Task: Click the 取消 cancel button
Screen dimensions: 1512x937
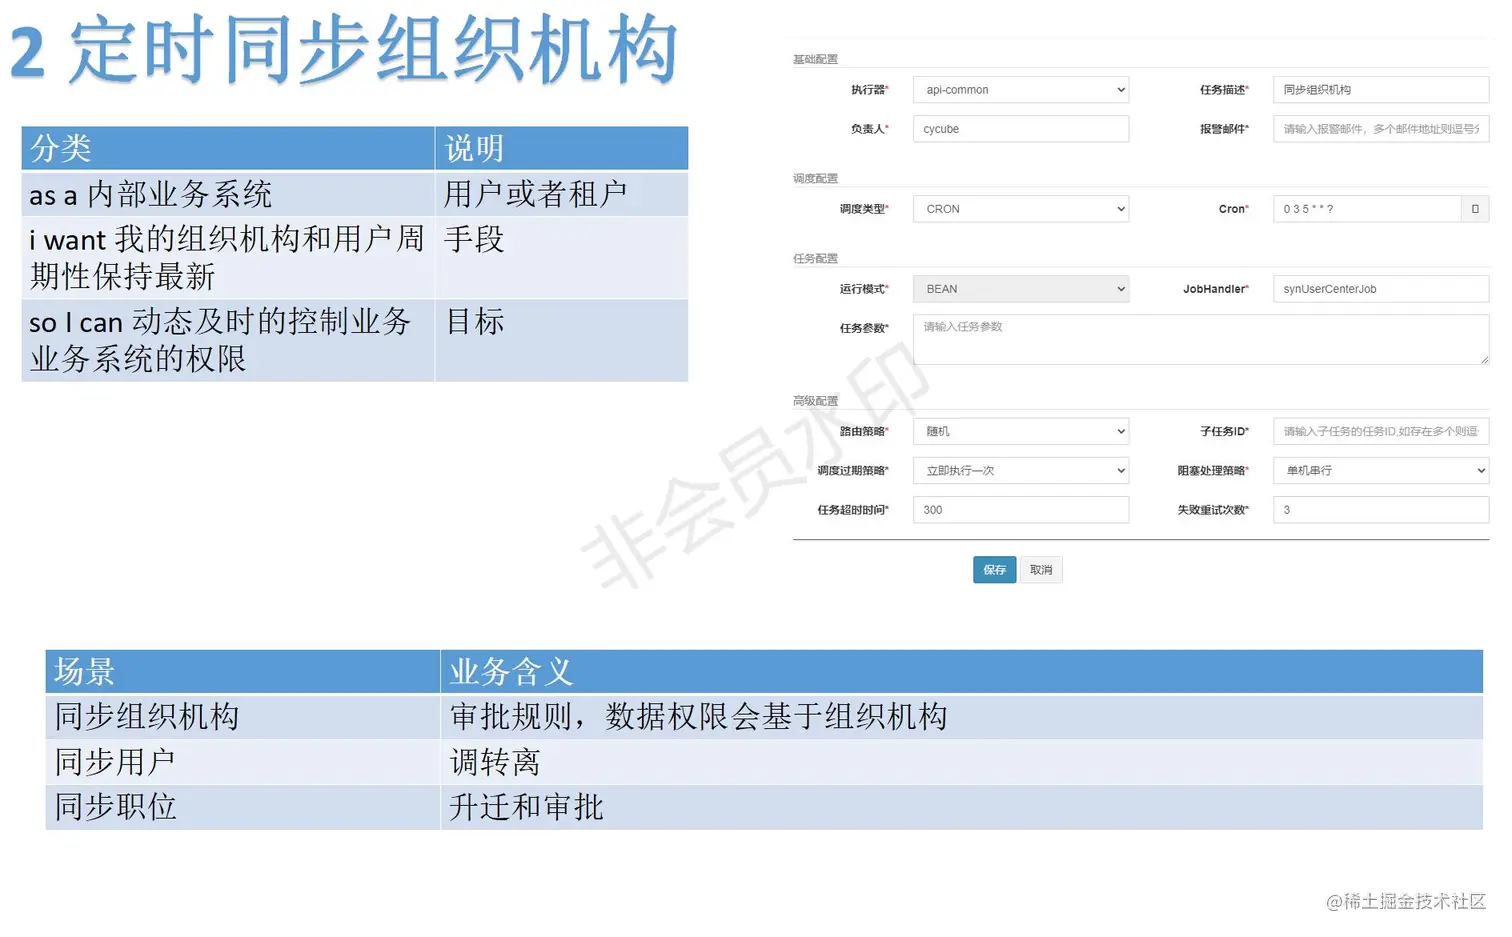Action: tap(1040, 569)
